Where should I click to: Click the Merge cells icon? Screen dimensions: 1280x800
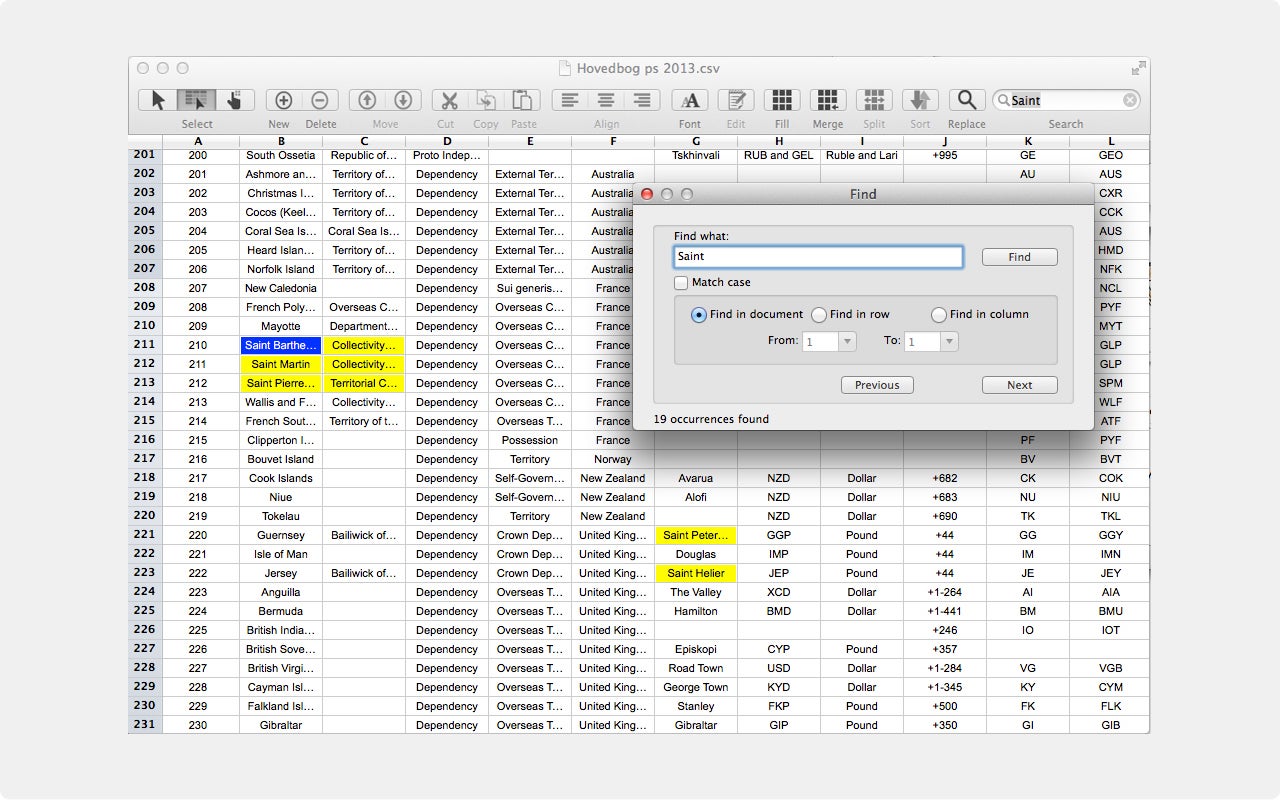(x=827, y=100)
